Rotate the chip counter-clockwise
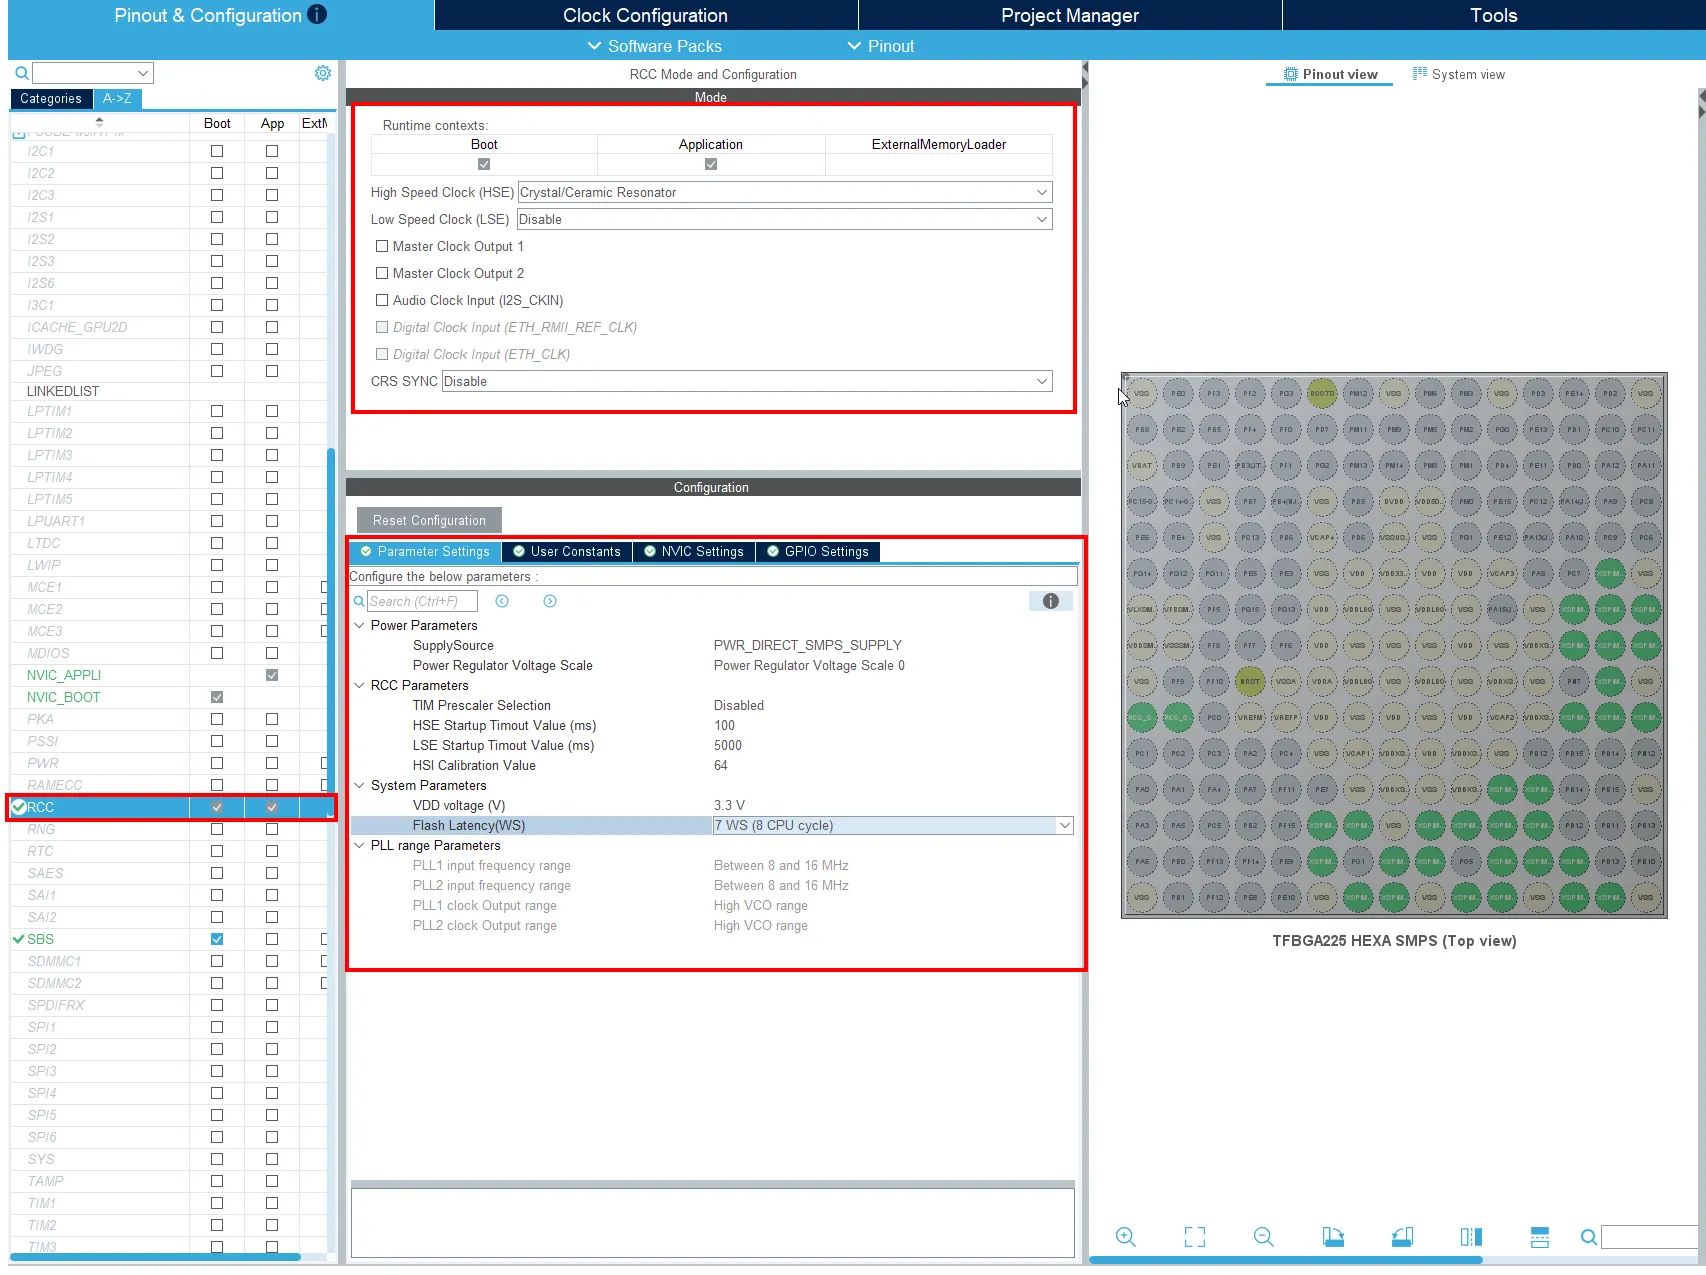 [1402, 1237]
